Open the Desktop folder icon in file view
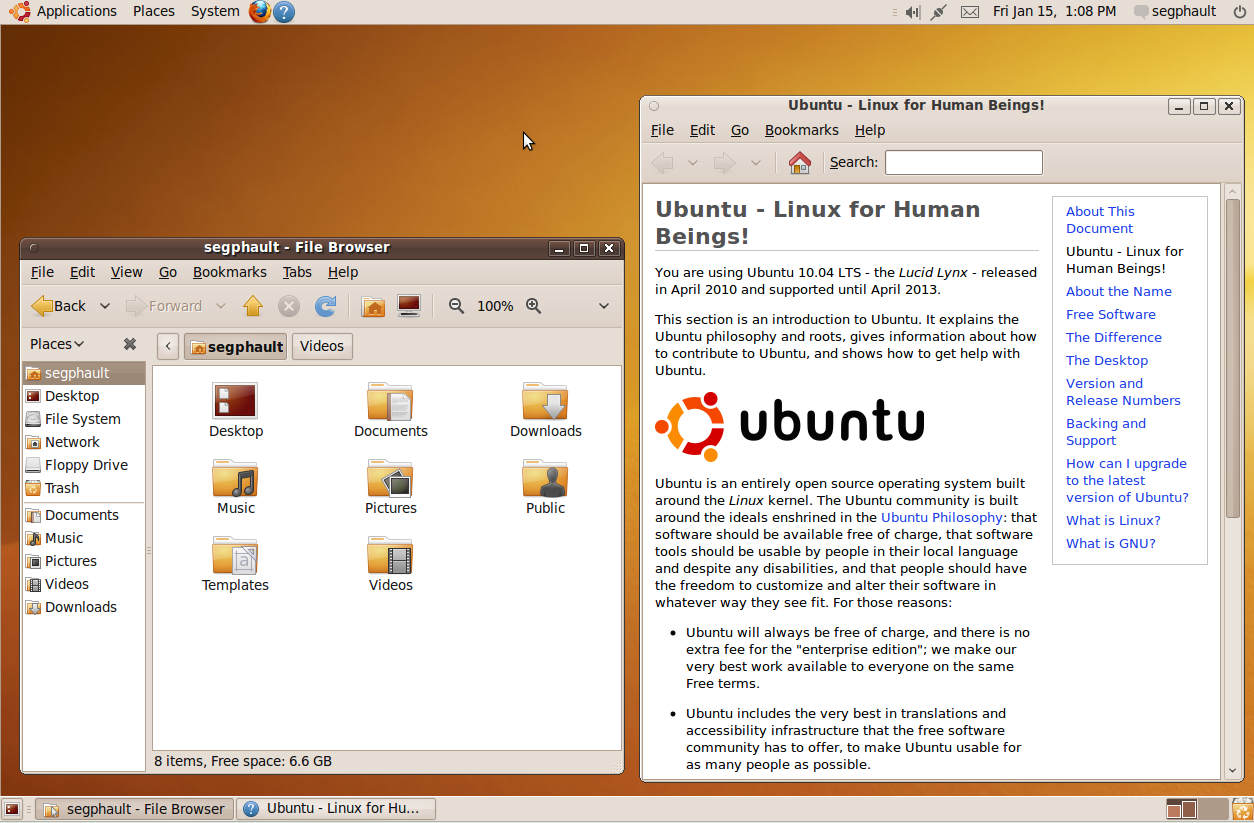 click(x=235, y=400)
